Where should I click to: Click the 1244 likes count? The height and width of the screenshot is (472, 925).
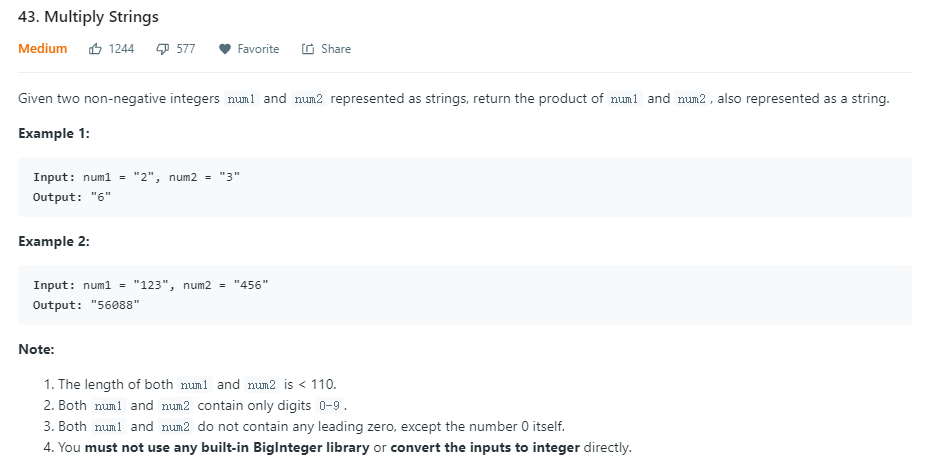[x=121, y=49]
